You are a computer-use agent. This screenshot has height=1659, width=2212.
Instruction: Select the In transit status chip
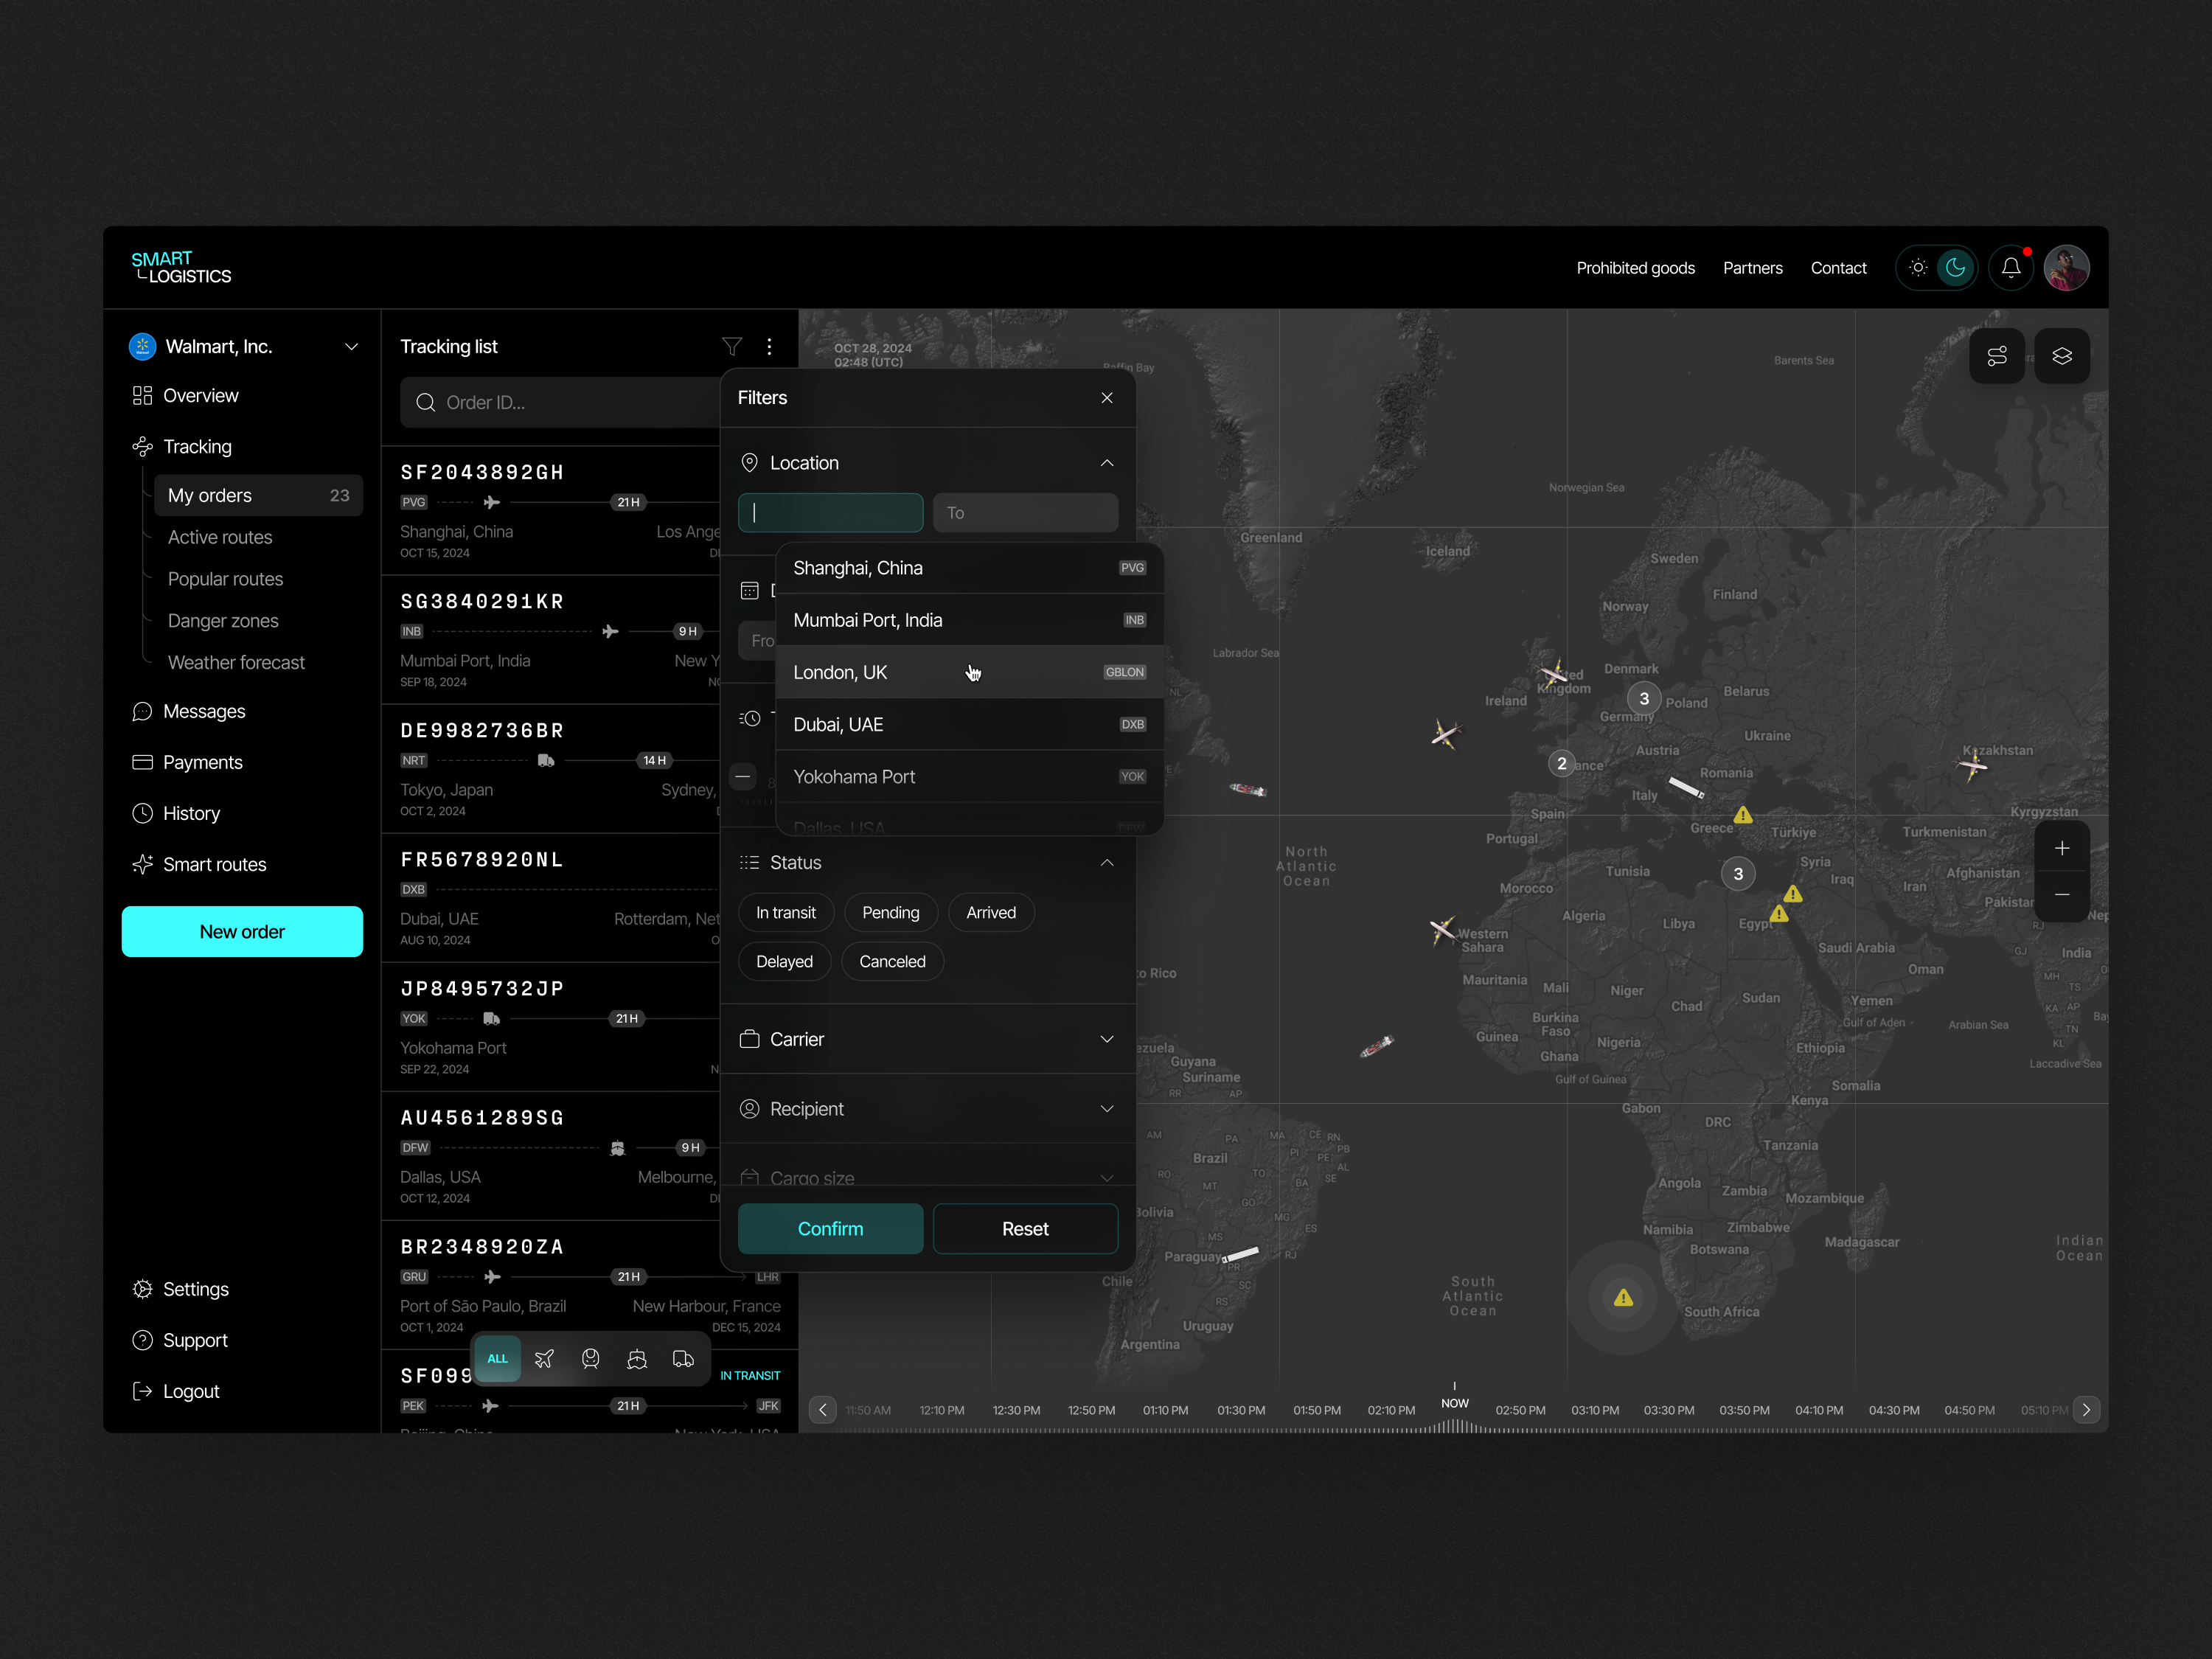click(786, 912)
